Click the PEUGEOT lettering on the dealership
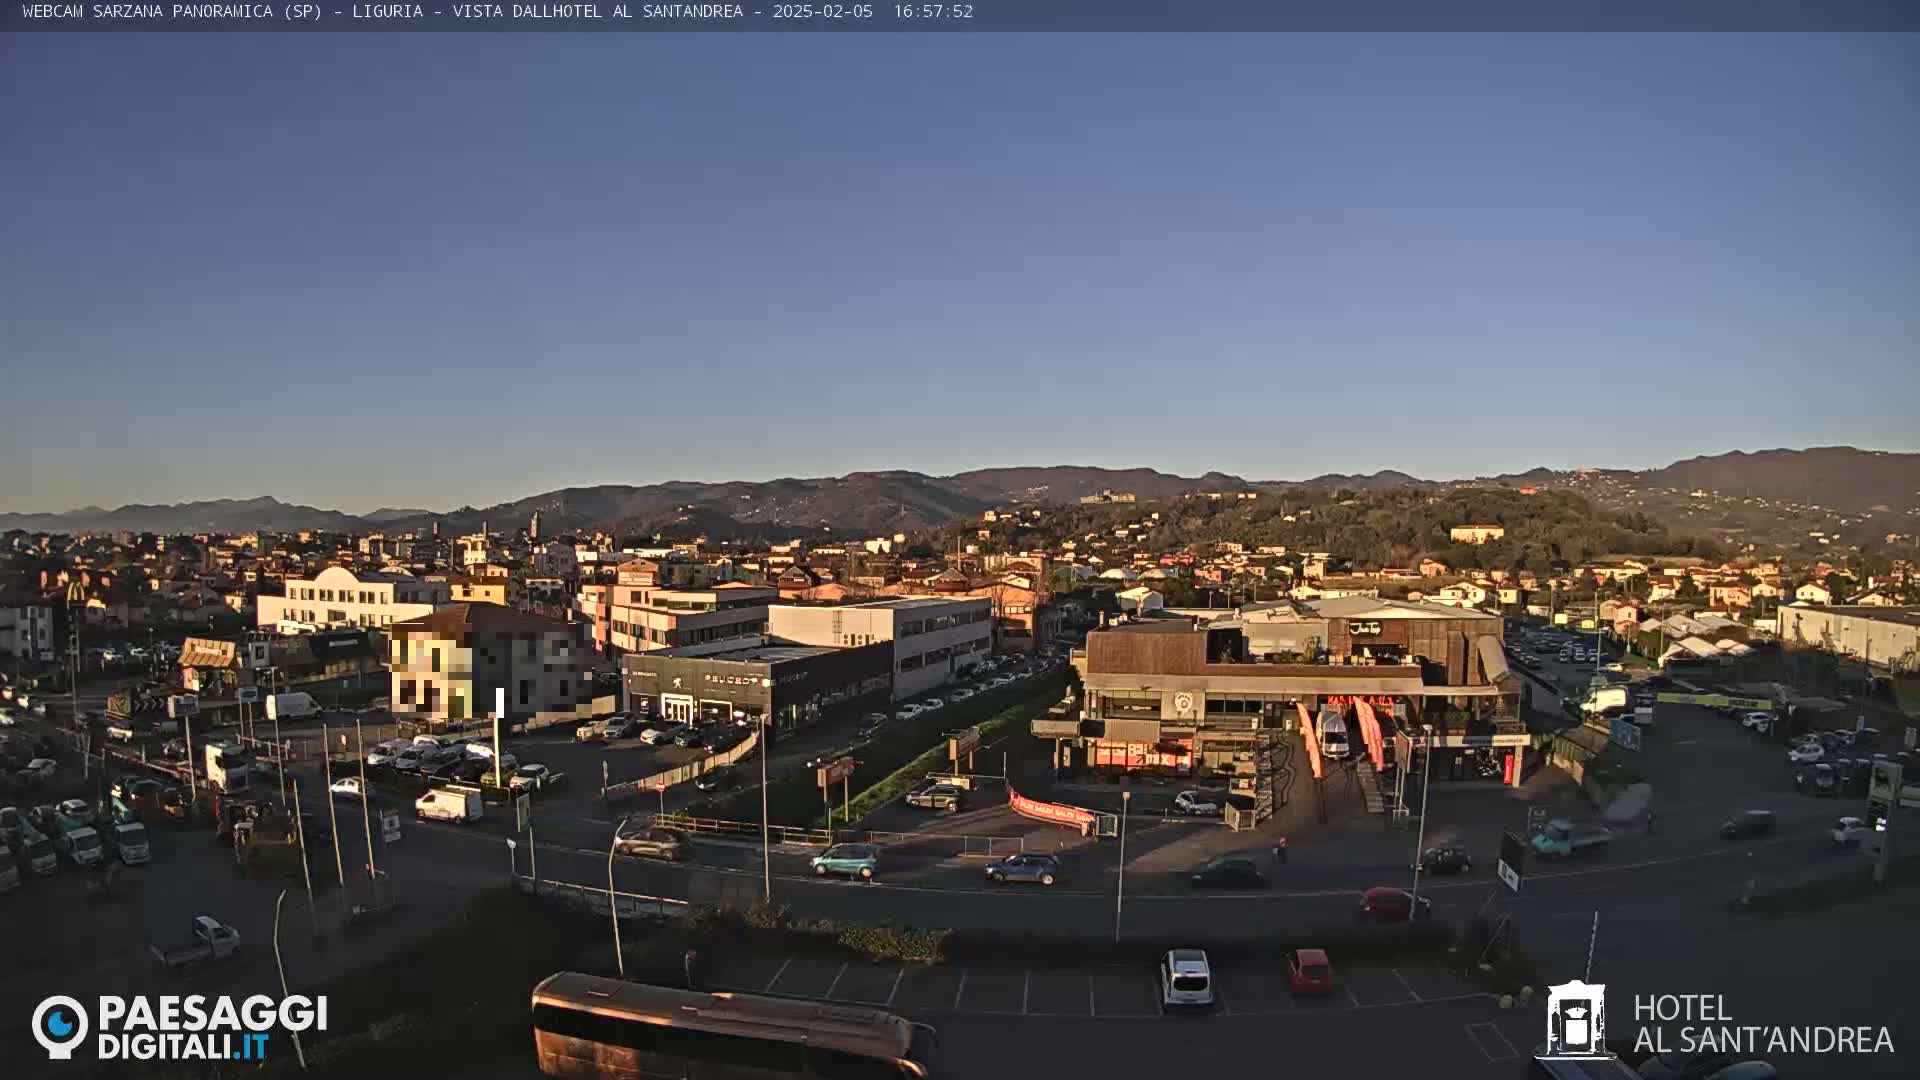Screen dimensions: 1920x1080 pyautogui.click(x=731, y=680)
